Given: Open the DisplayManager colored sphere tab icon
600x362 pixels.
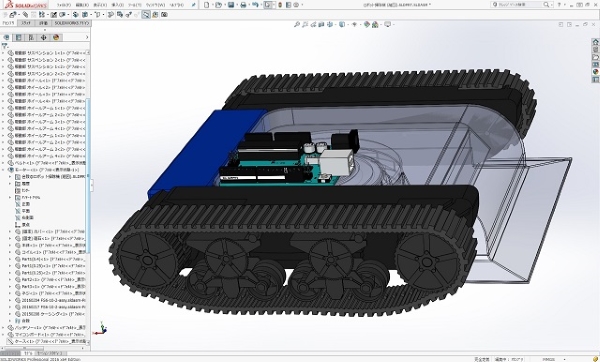Looking at the screenshot, I should [x=56, y=37].
